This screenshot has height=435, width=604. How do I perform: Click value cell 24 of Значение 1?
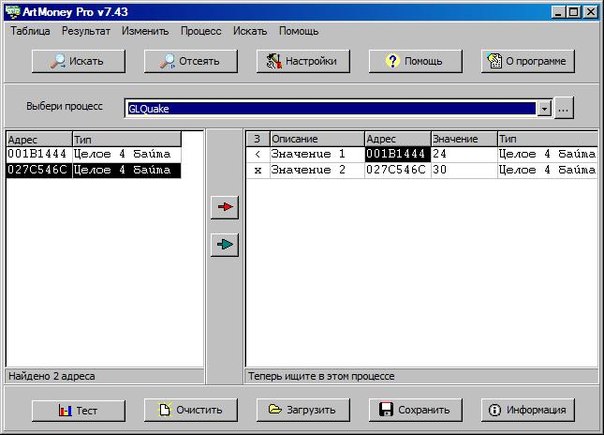464,154
